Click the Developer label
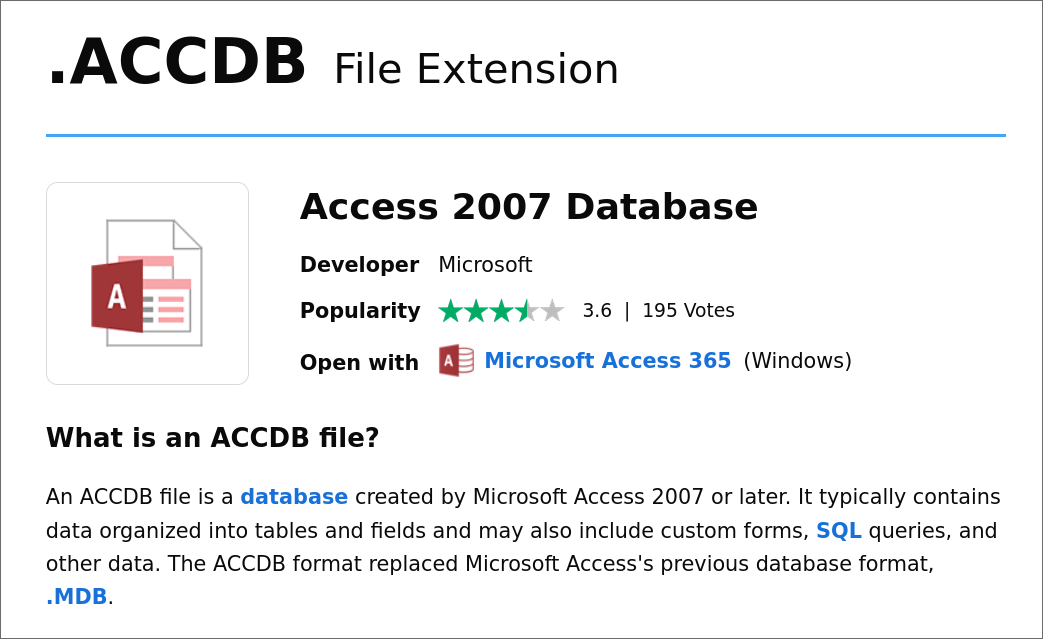The height and width of the screenshot is (639, 1043). tap(359, 265)
